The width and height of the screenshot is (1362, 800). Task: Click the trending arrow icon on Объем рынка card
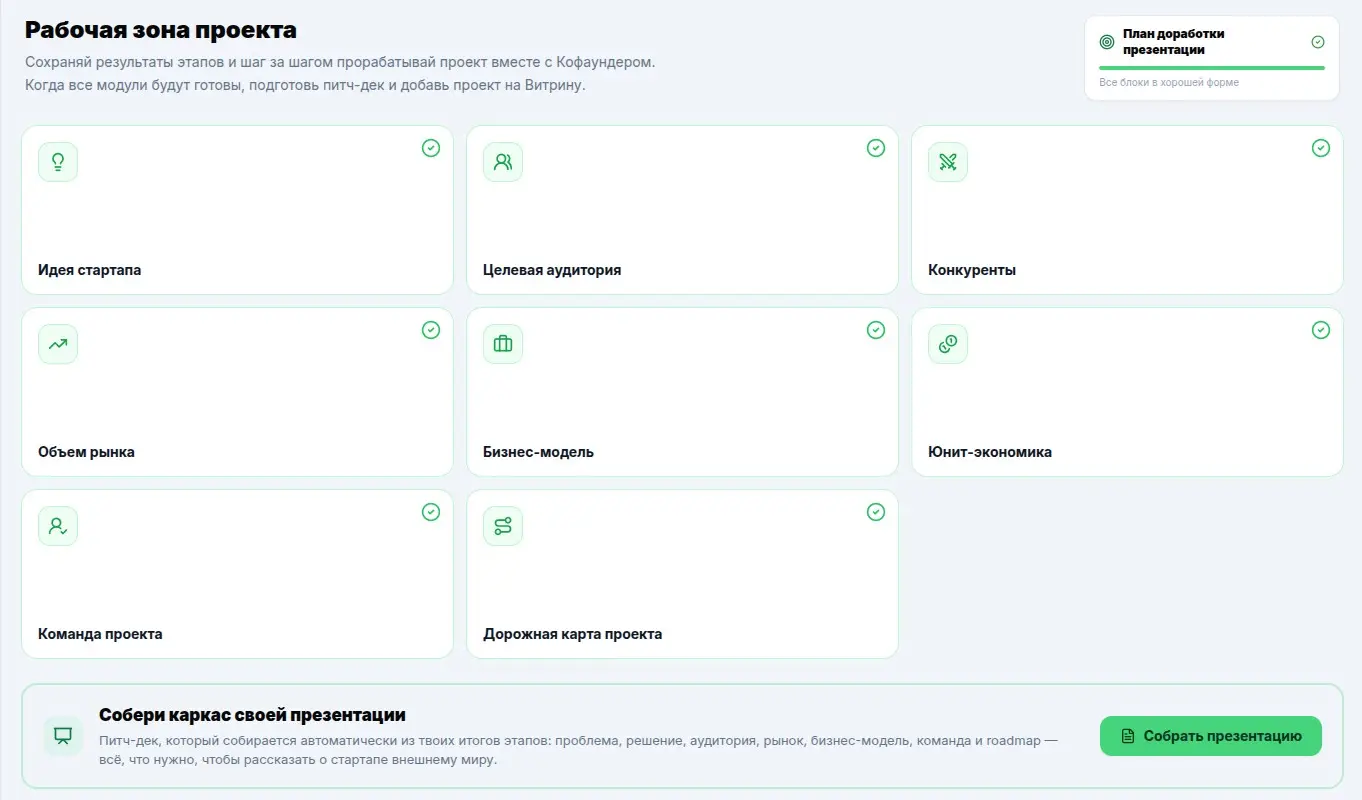[58, 344]
